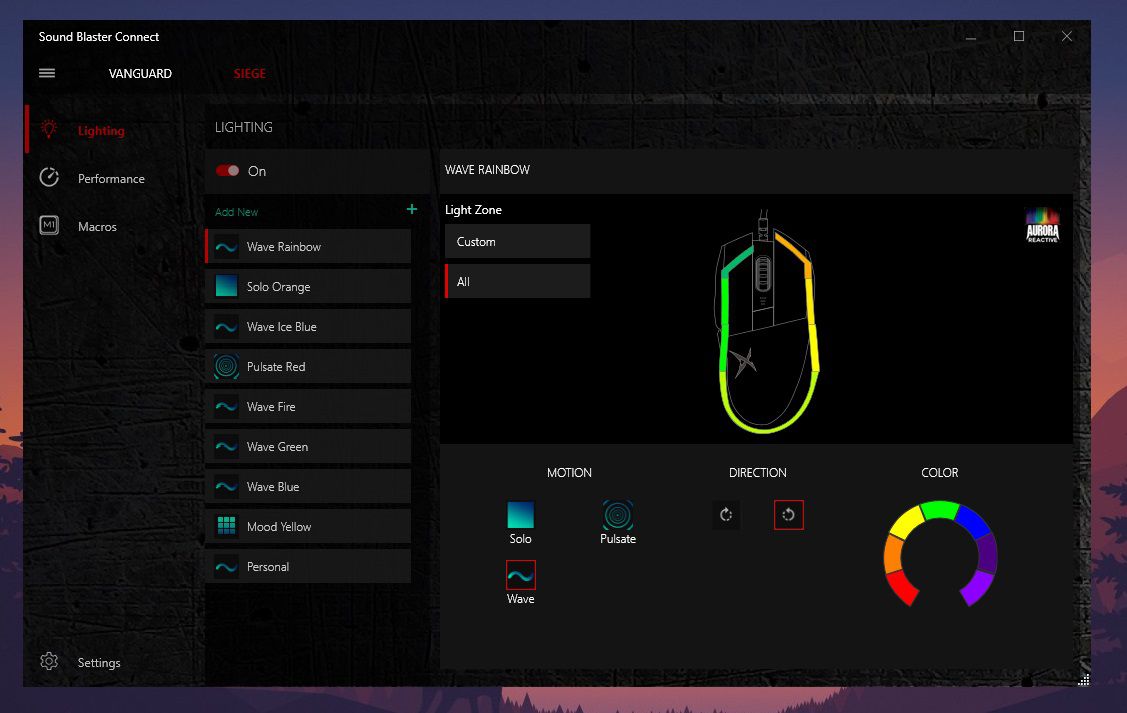The width and height of the screenshot is (1127, 713).
Task: Click the wave icon beside Personal
Action: (x=226, y=567)
